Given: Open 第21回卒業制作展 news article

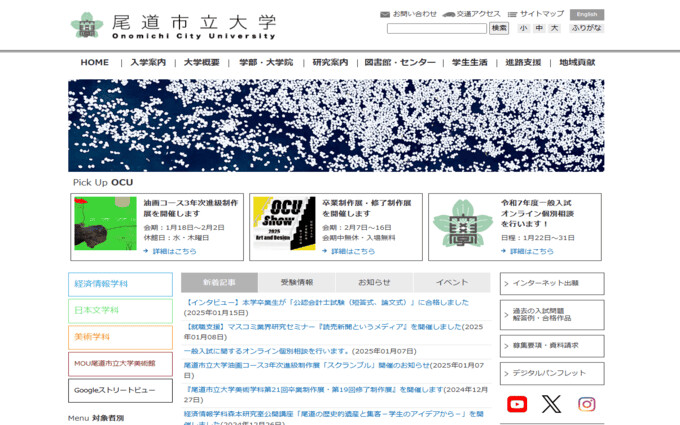Looking at the screenshot, I should tap(314, 390).
